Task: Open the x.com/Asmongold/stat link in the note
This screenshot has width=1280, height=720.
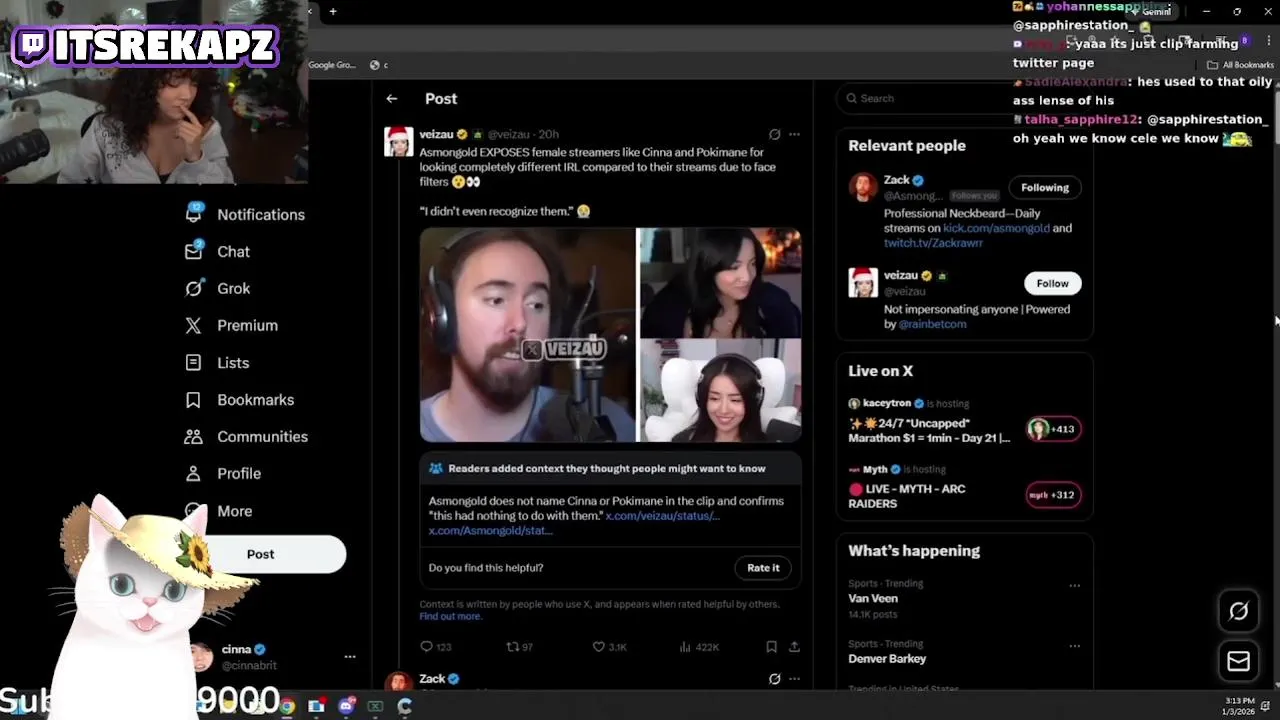Action: (x=490, y=531)
